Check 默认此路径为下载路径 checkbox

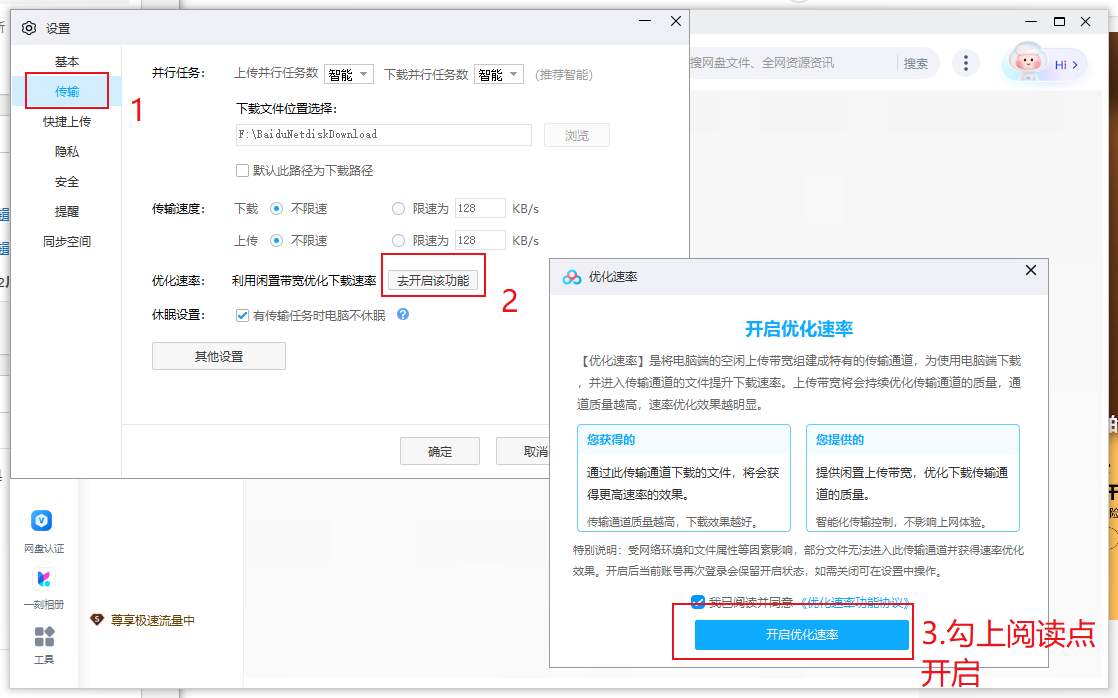[242, 170]
